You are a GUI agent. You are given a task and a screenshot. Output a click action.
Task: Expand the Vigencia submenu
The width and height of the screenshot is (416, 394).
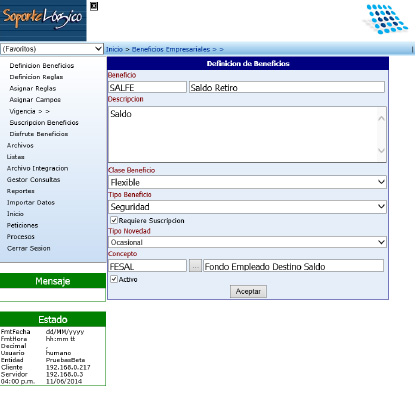click(x=29, y=111)
